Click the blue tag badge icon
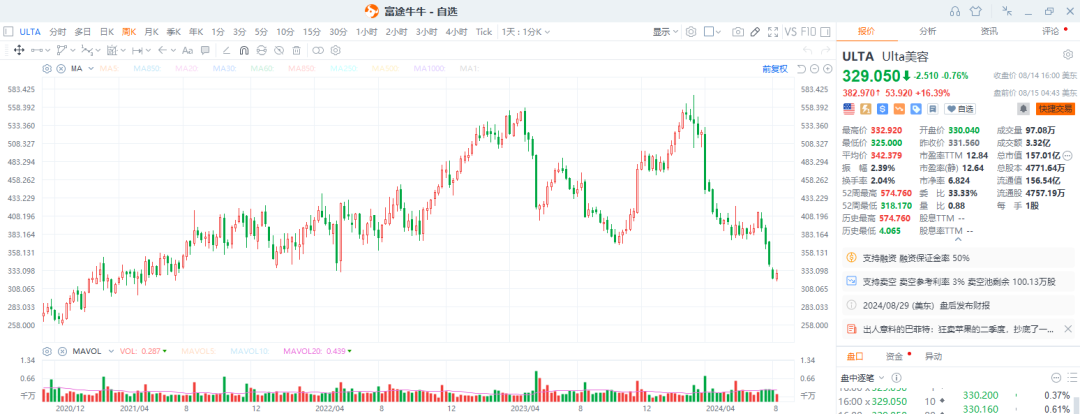Image resolution: width=1080 pixels, height=414 pixels. pos(915,109)
